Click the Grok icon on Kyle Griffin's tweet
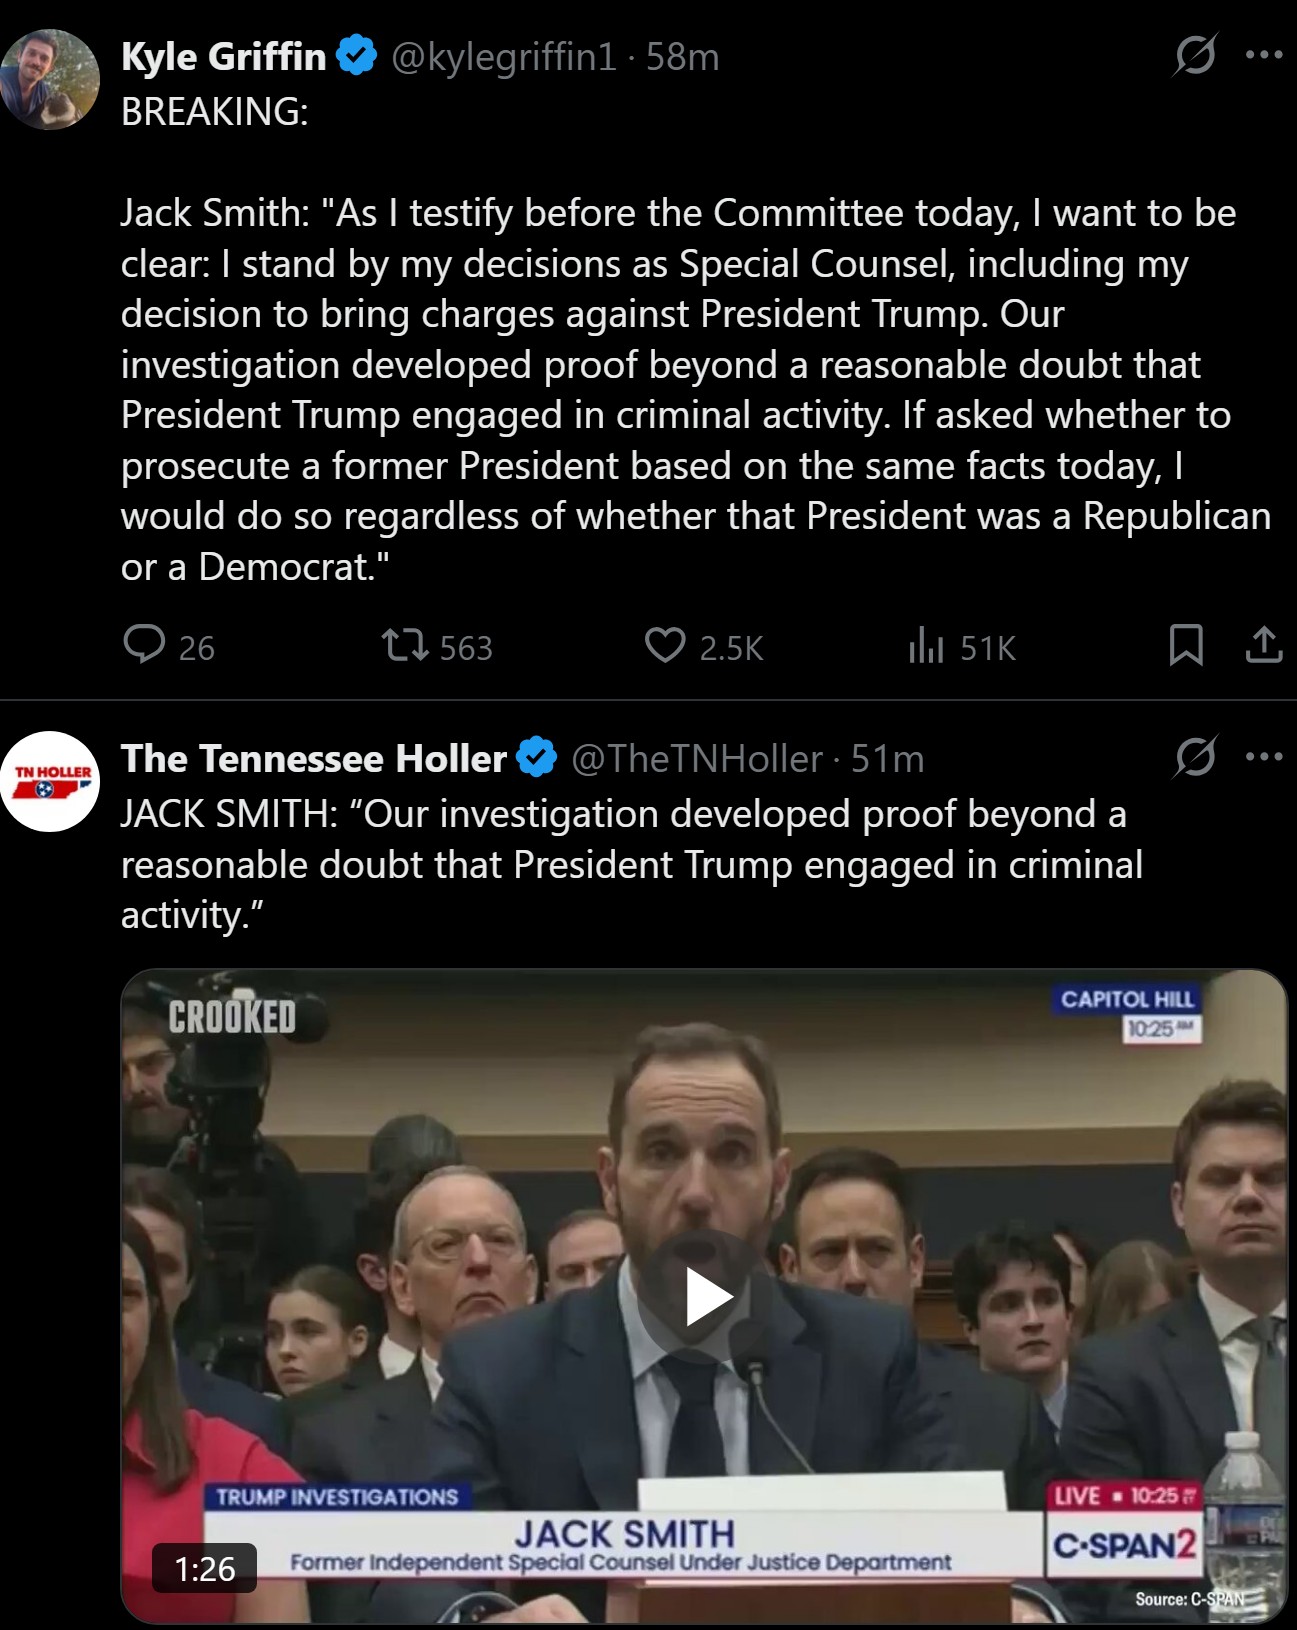This screenshot has width=1297, height=1630. [x=1195, y=55]
